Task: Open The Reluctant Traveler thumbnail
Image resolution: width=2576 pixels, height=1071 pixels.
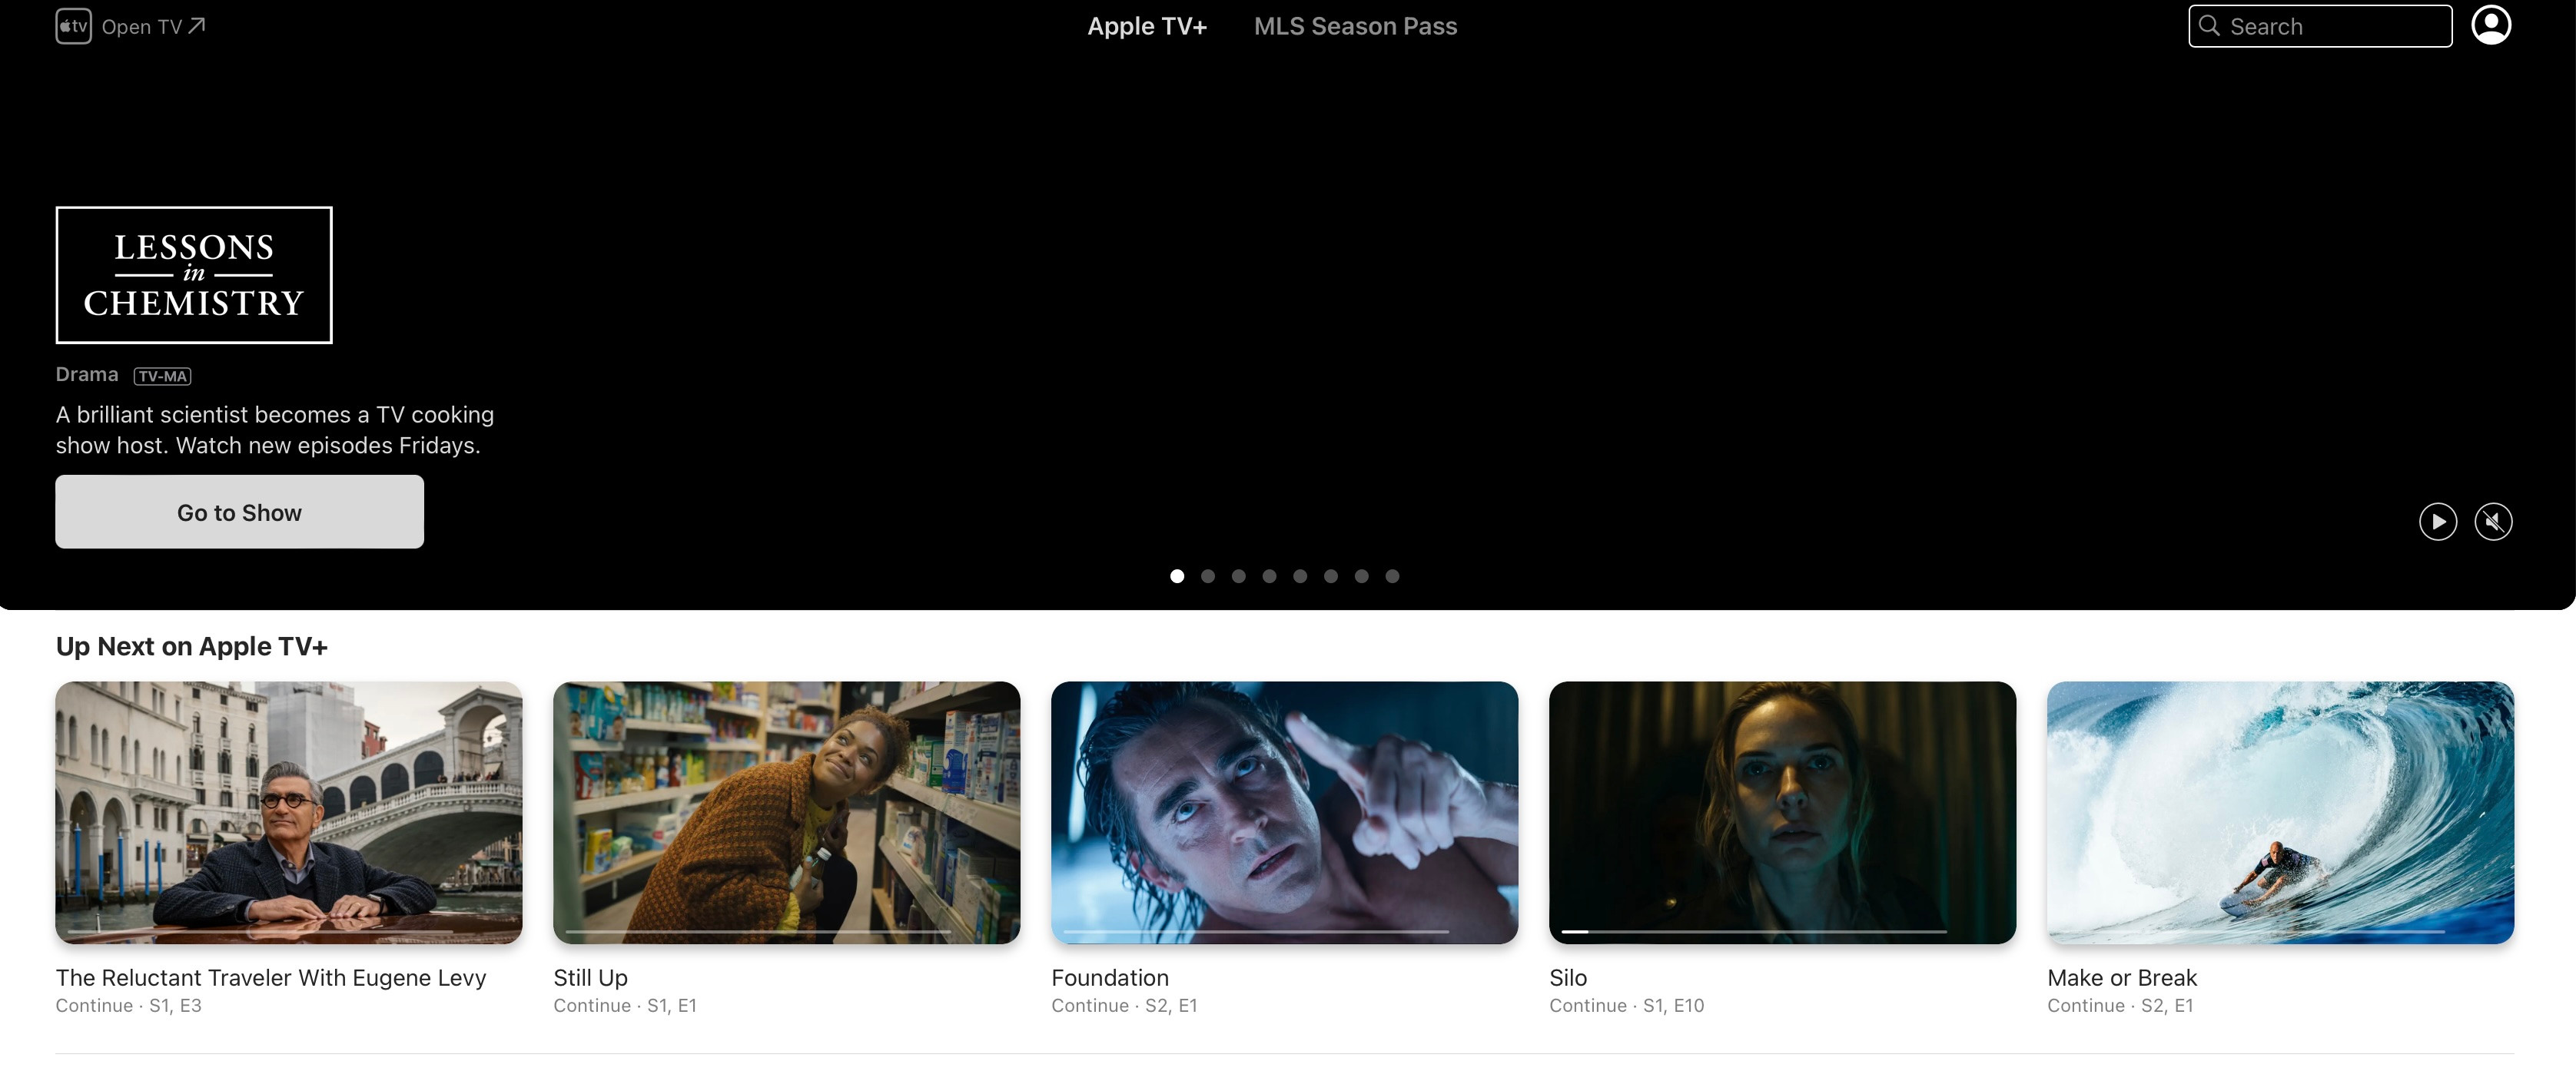Action: click(x=289, y=812)
